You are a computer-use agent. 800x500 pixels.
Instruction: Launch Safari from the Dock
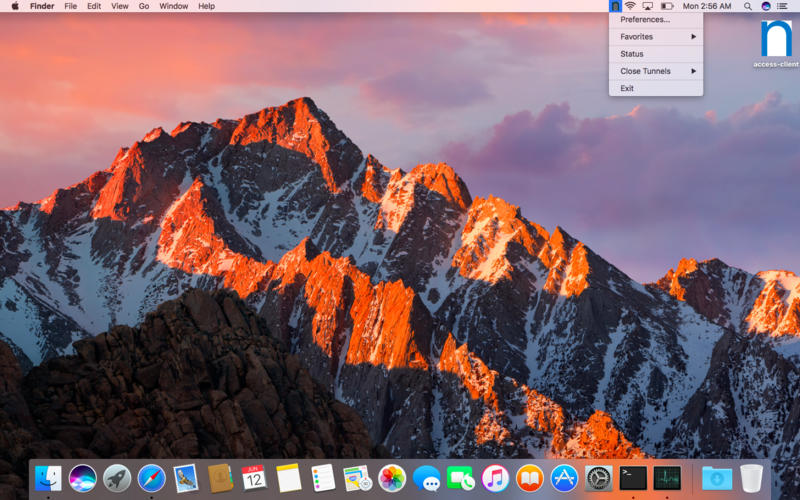point(152,479)
